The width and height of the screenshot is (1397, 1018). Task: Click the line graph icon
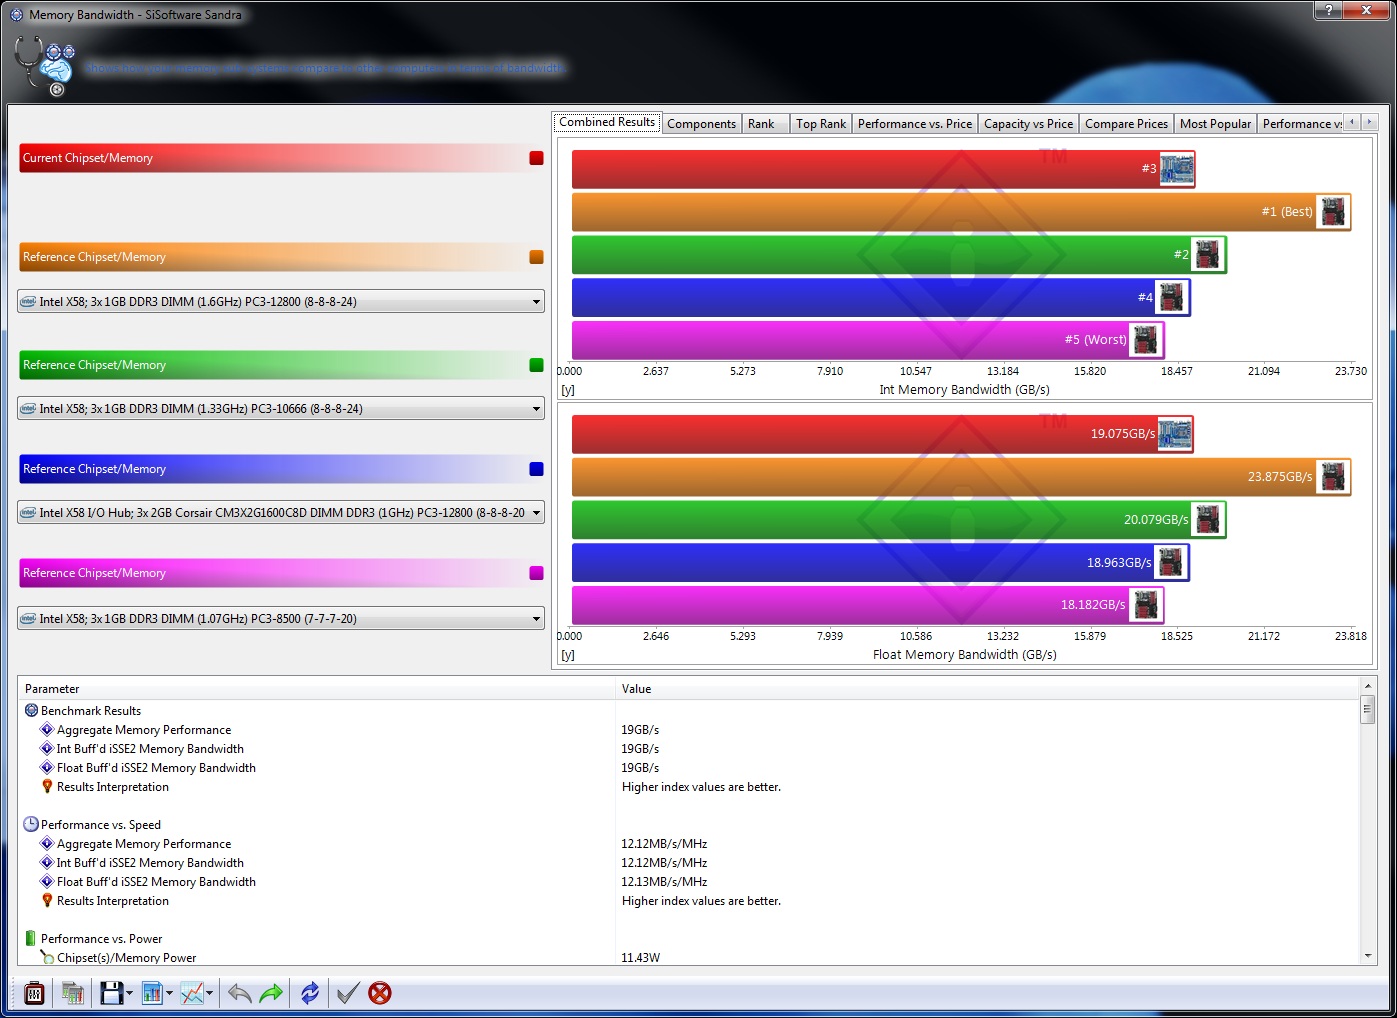tap(192, 993)
